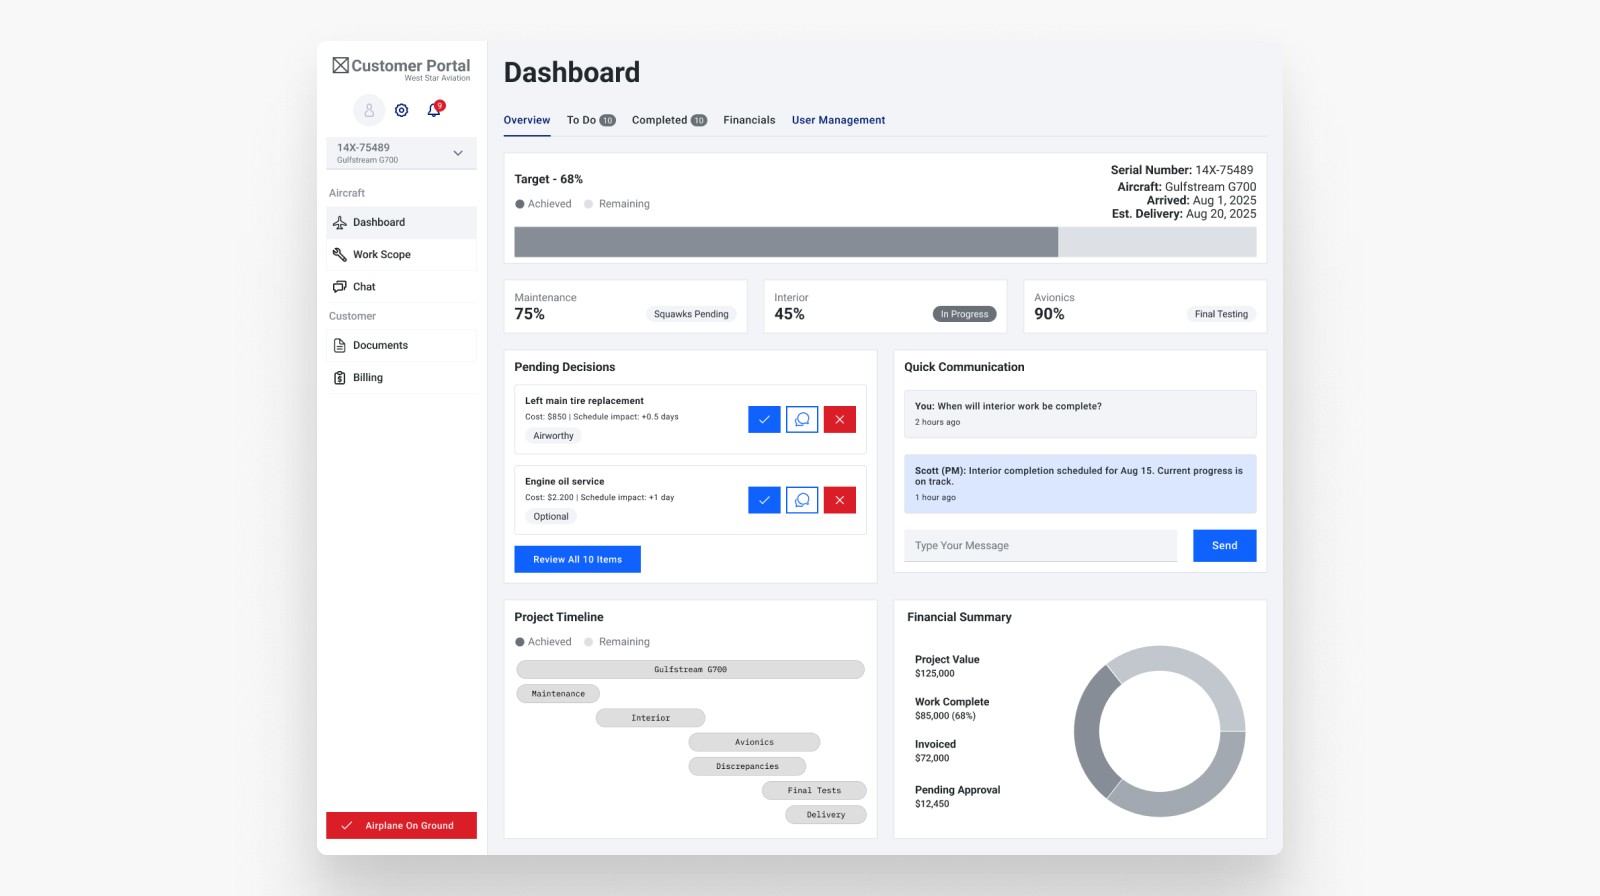
Task: Select the Maintenance timeline bar
Action: [558, 694]
